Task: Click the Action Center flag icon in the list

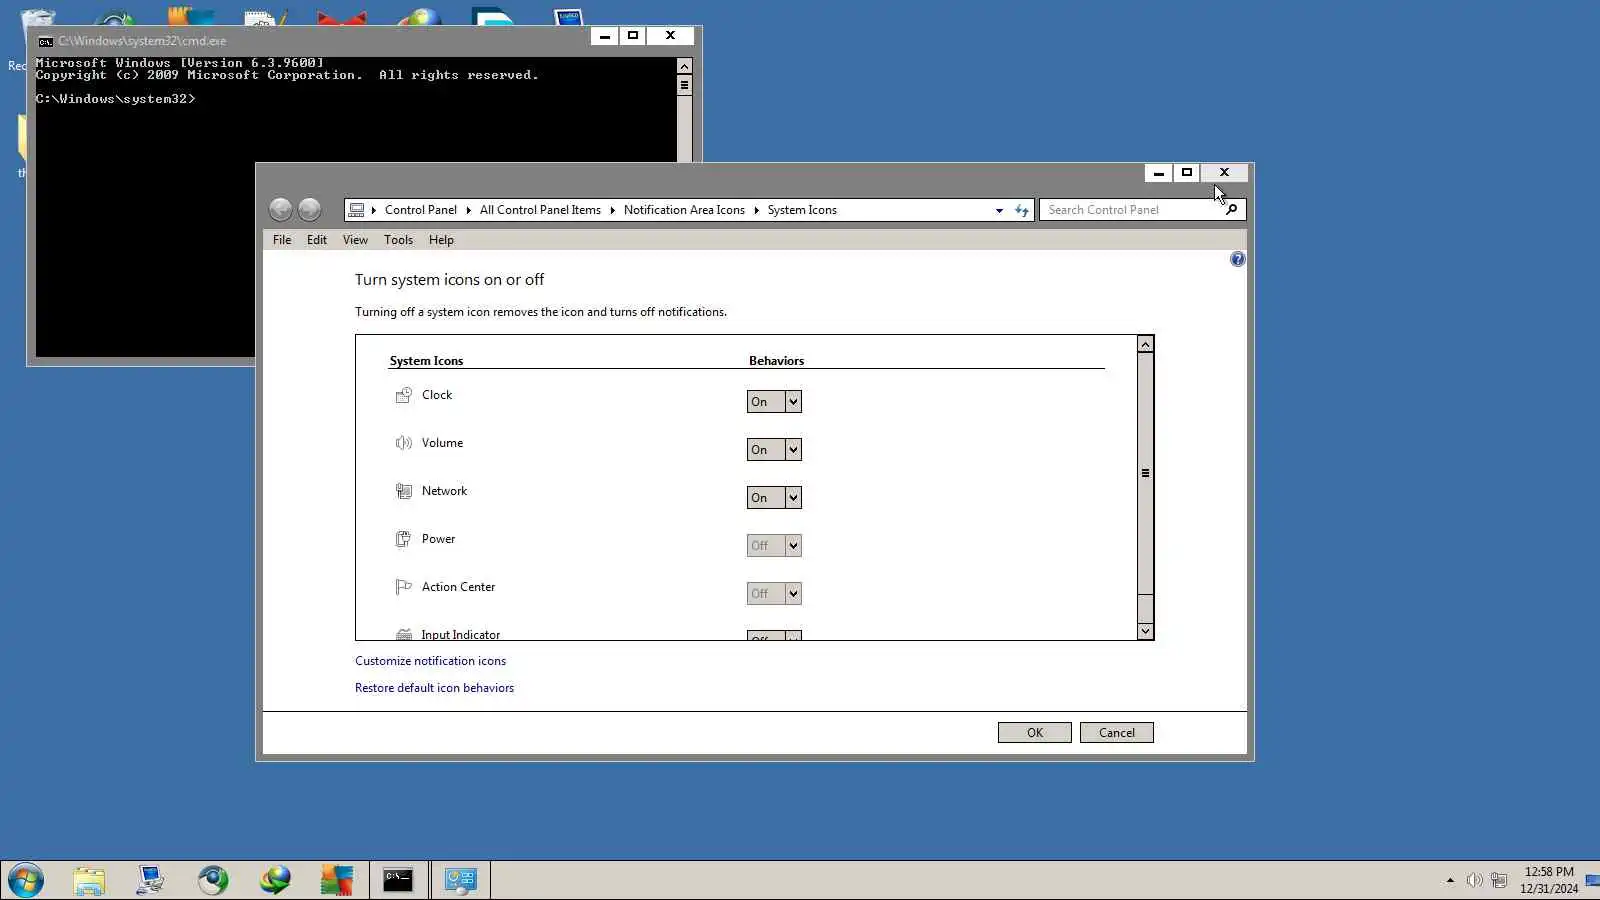Action: click(x=403, y=587)
